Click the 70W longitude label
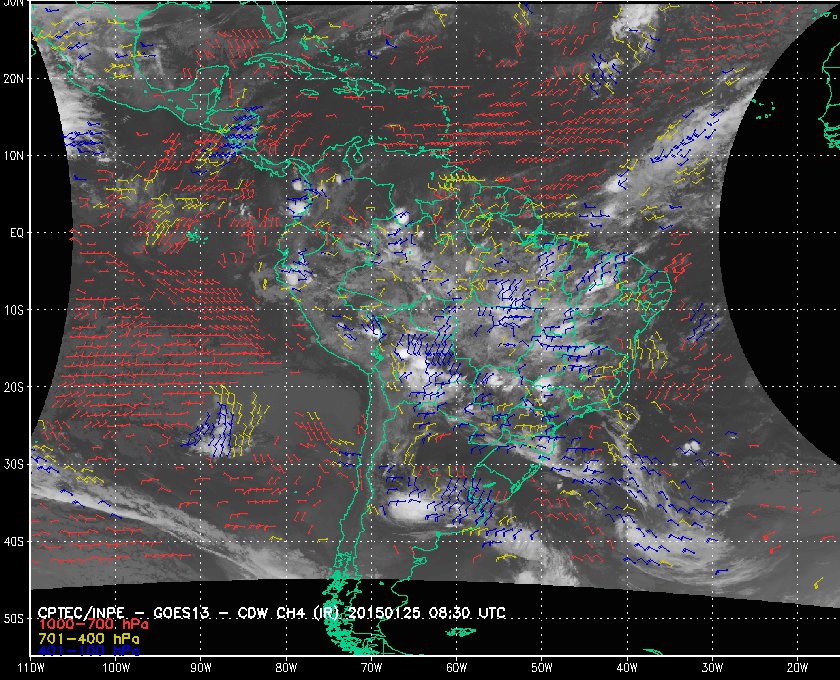The height and width of the screenshot is (680, 840). 371,668
